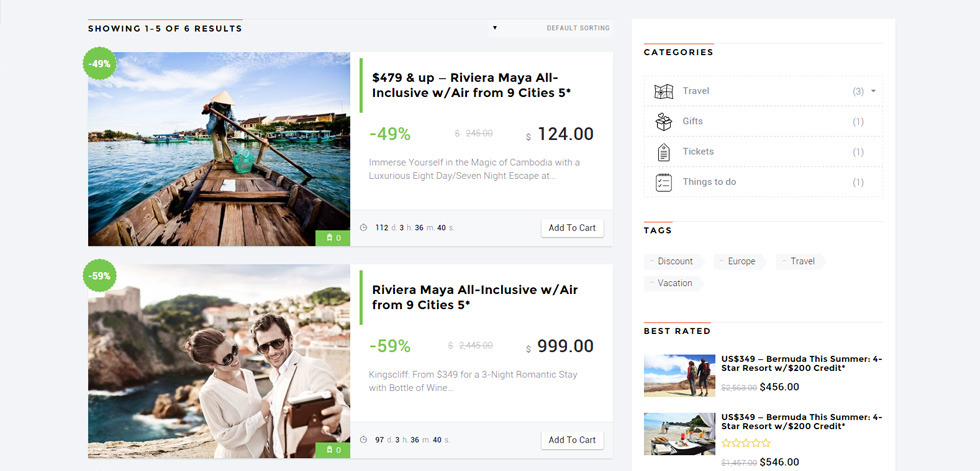Image resolution: width=980 pixels, height=471 pixels.
Task: Select the Discount tag
Action: click(x=674, y=261)
